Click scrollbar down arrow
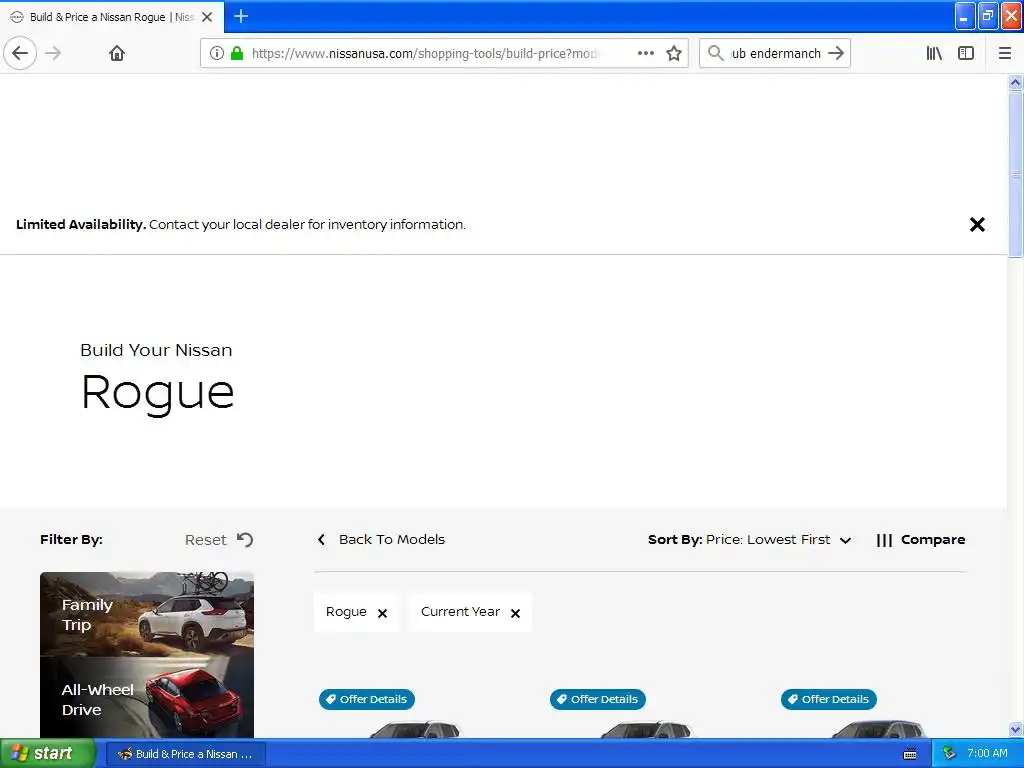 click(x=1015, y=729)
